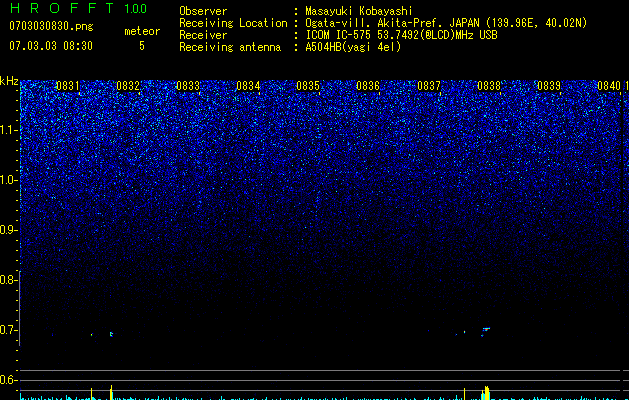Click the 0838 time marker

coord(489,86)
